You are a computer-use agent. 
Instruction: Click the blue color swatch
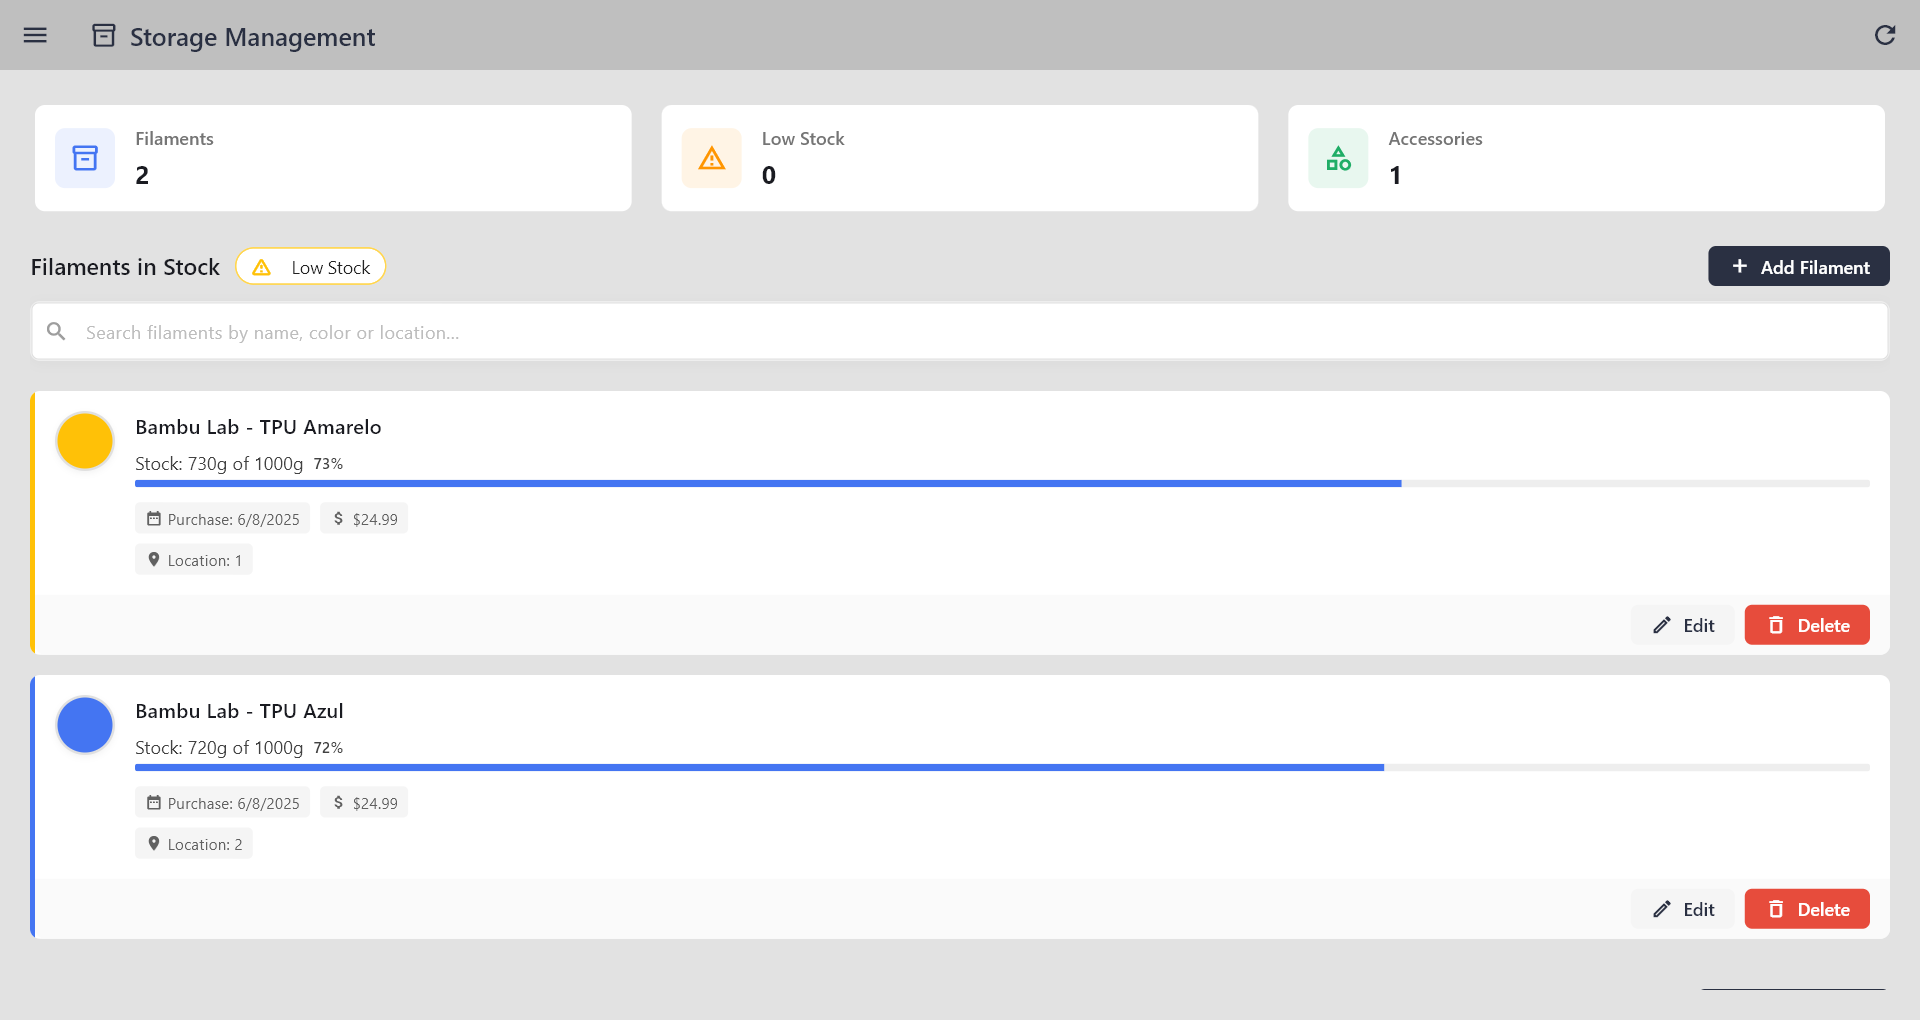(x=85, y=725)
